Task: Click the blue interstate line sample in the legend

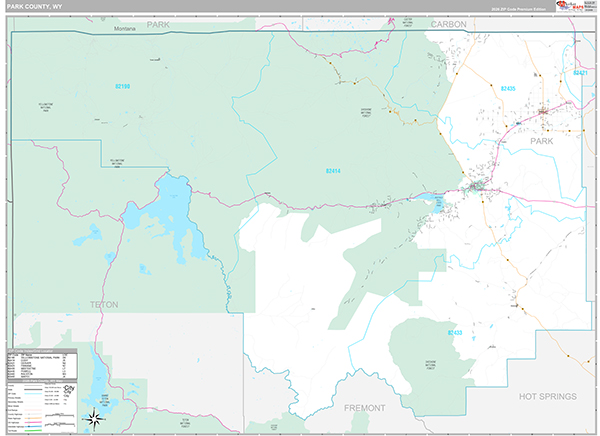Action: (x=33, y=426)
